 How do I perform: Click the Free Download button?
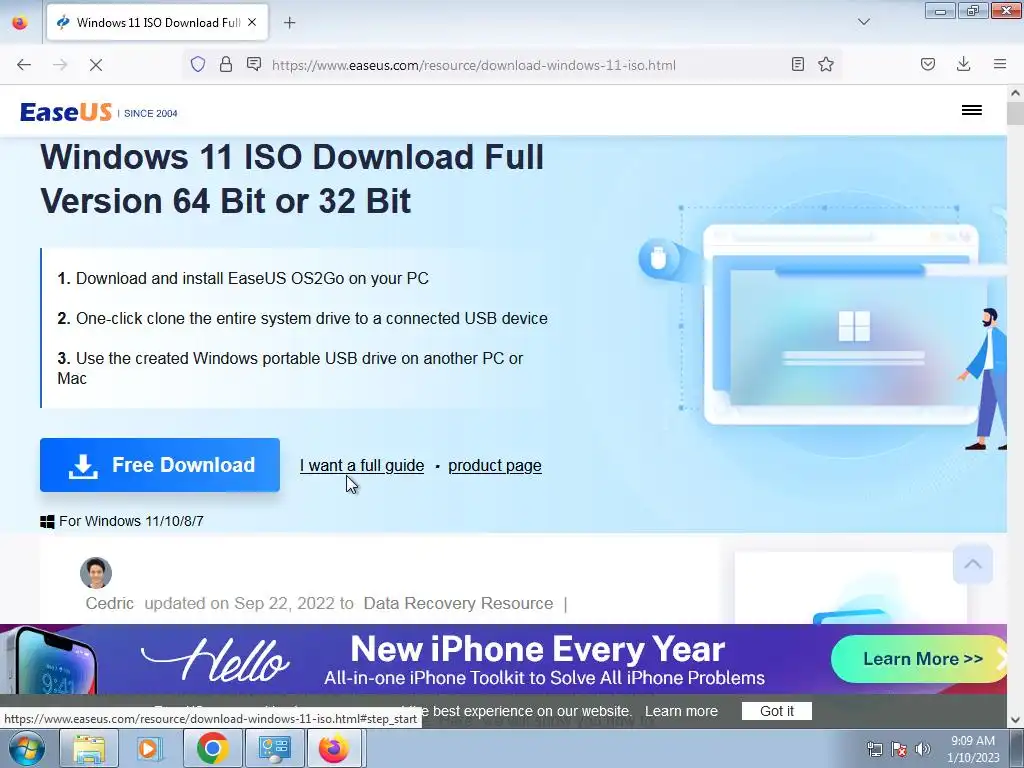[x=160, y=465]
